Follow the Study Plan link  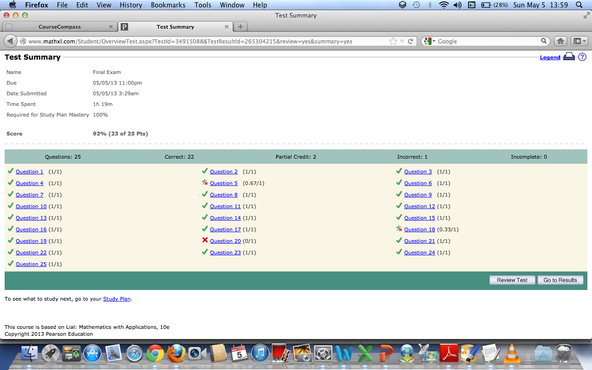[x=117, y=299]
